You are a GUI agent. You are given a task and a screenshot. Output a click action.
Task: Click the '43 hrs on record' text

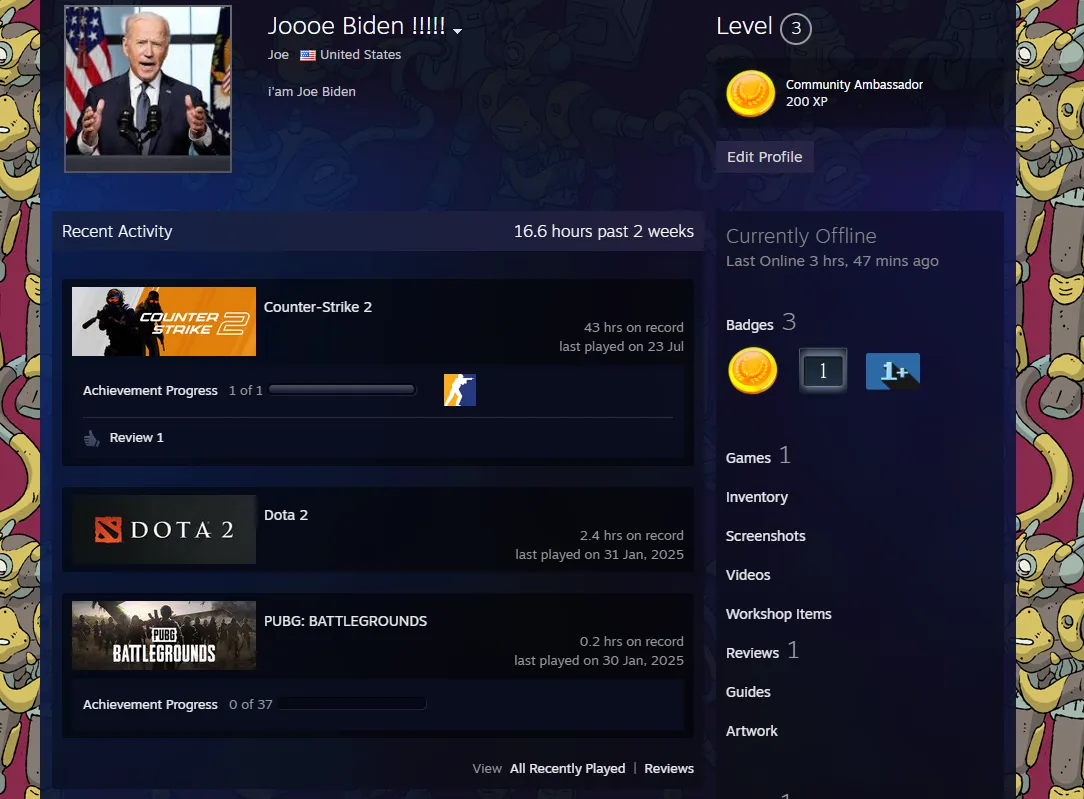click(x=634, y=328)
